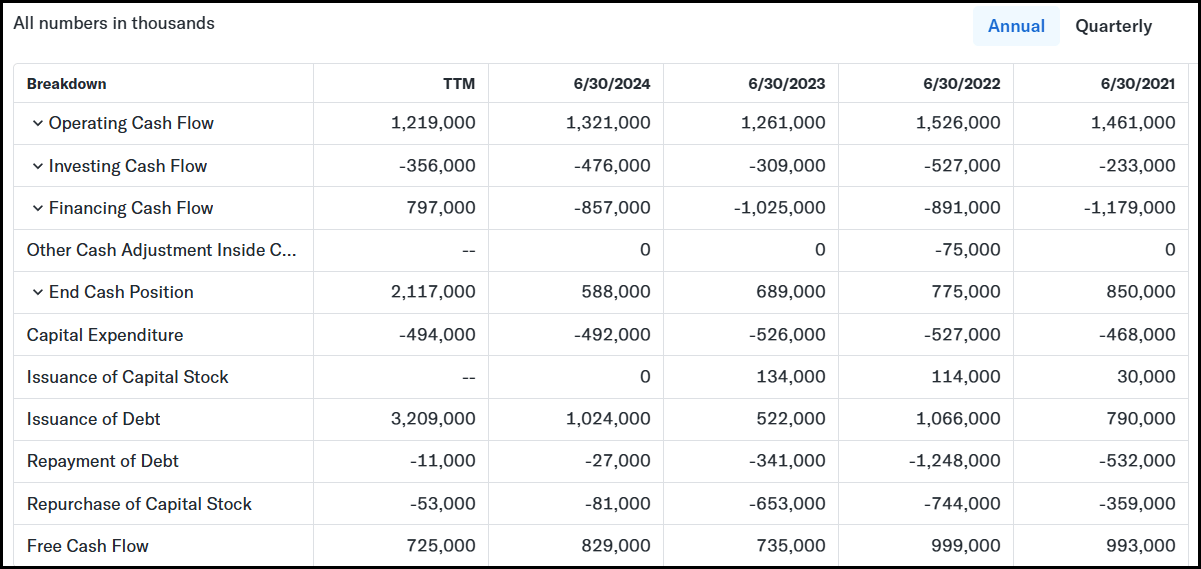Expand the Investing Cash Flow chevron
Screen dimensions: 1201x569
[x=38, y=166]
